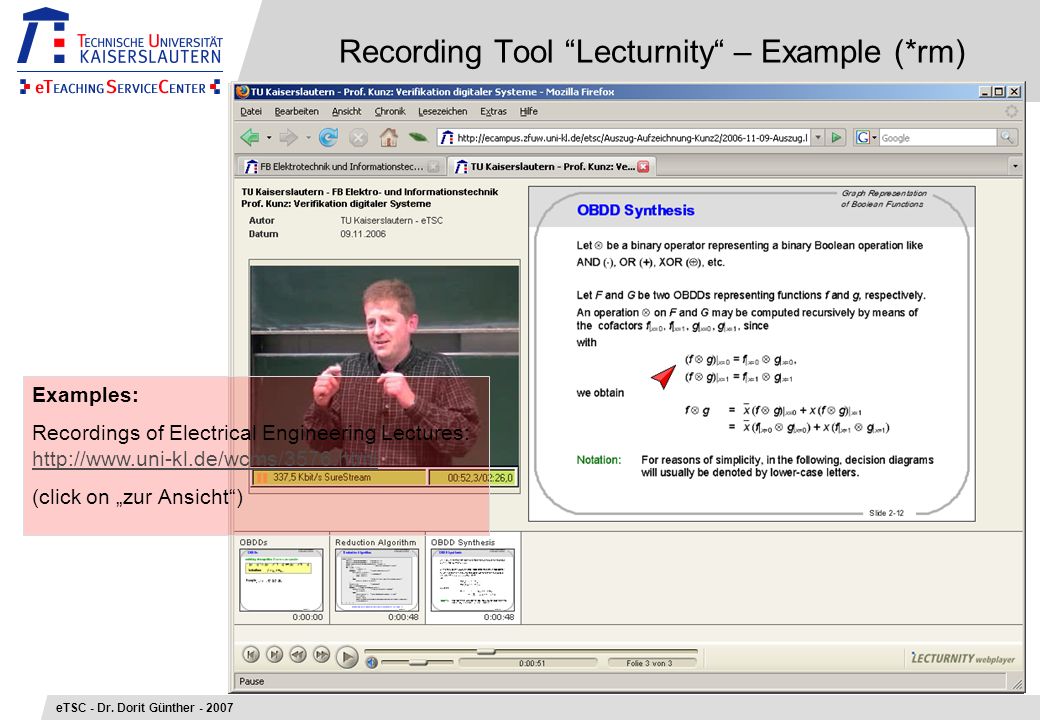Open the Lesezeichen menu

coord(442,111)
